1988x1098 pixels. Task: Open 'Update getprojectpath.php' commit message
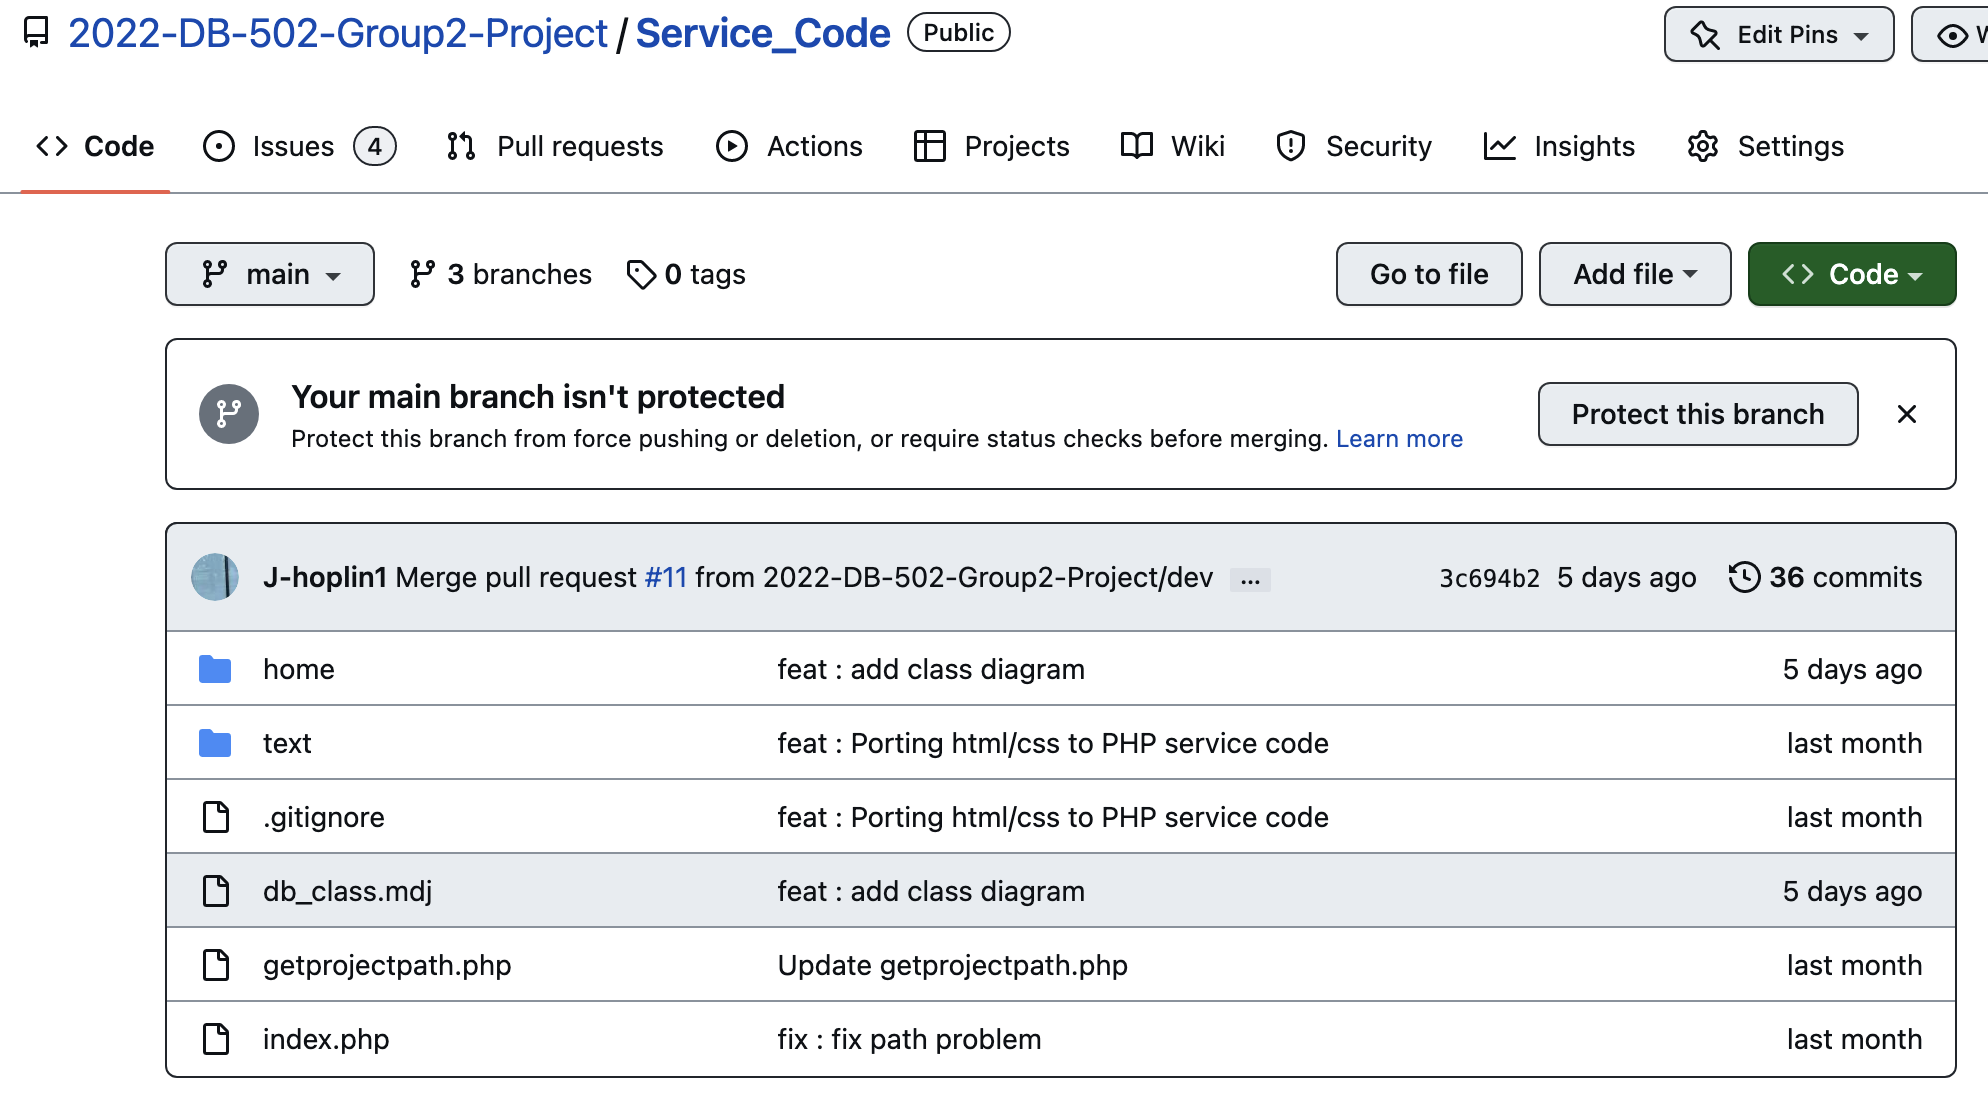click(x=953, y=965)
